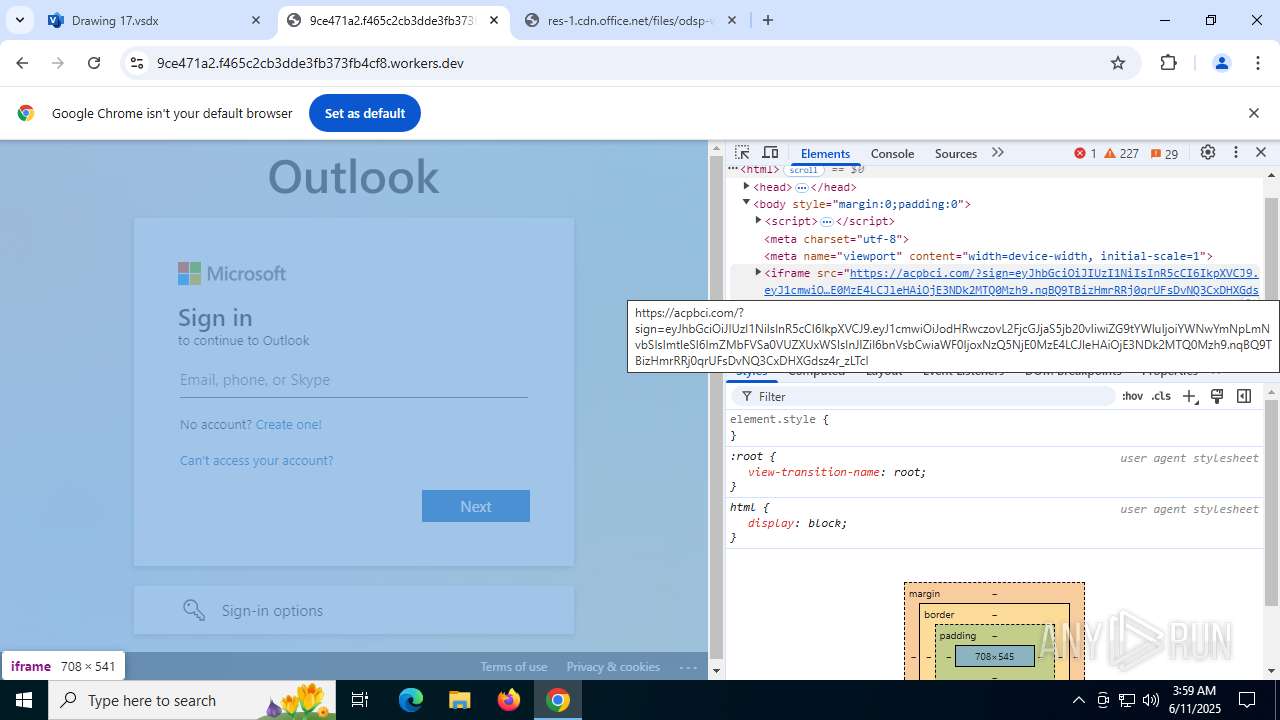Toggle the device toolbar icon
Screen dimensions: 1280x720
pyautogui.click(x=770, y=153)
